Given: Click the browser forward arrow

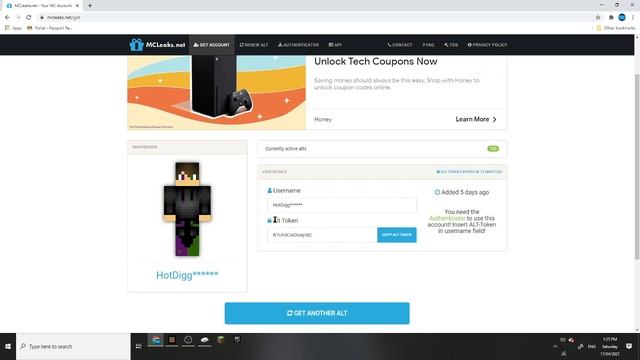Looking at the screenshot, I should (18, 17).
